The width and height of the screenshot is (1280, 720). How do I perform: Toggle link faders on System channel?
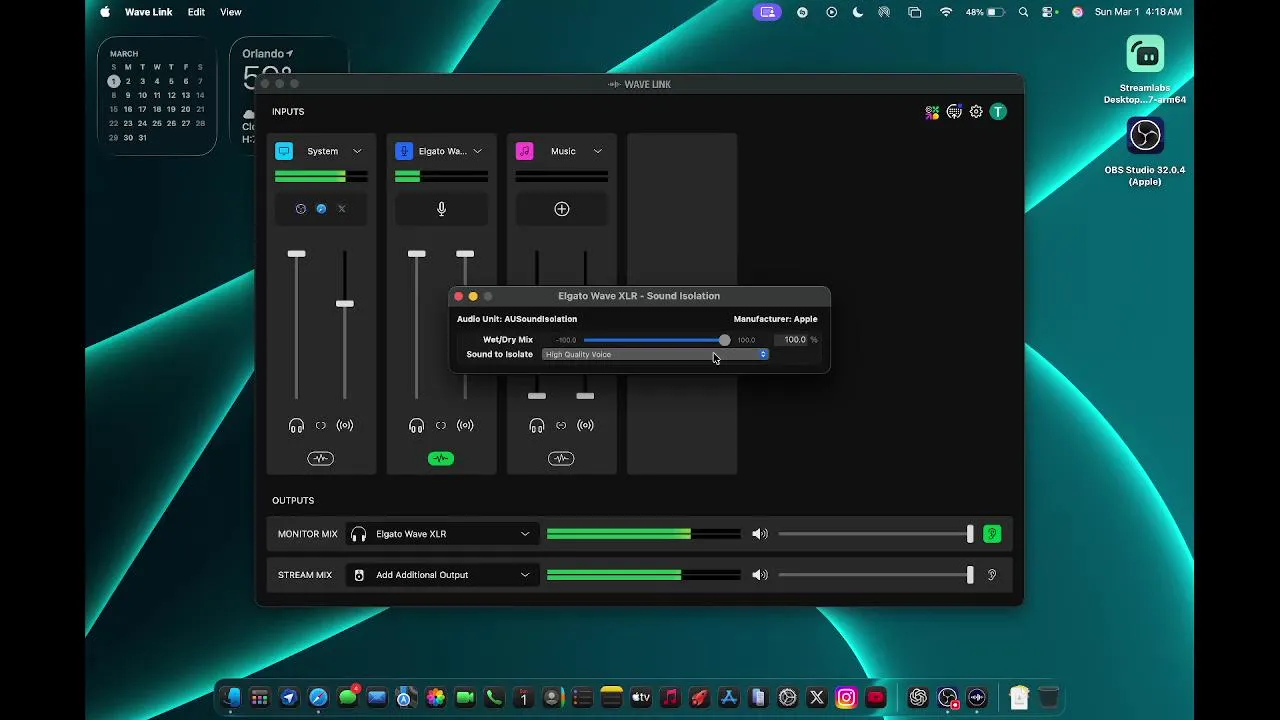click(321, 426)
